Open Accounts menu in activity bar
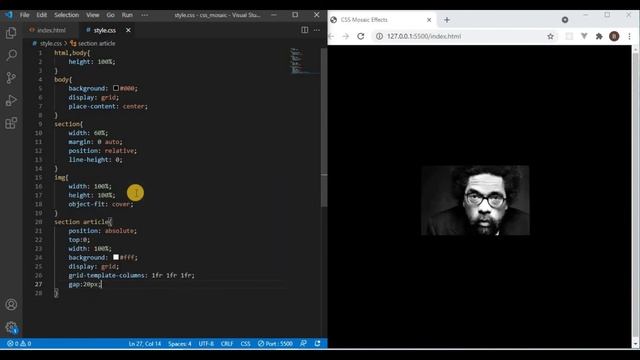 tap(11, 304)
